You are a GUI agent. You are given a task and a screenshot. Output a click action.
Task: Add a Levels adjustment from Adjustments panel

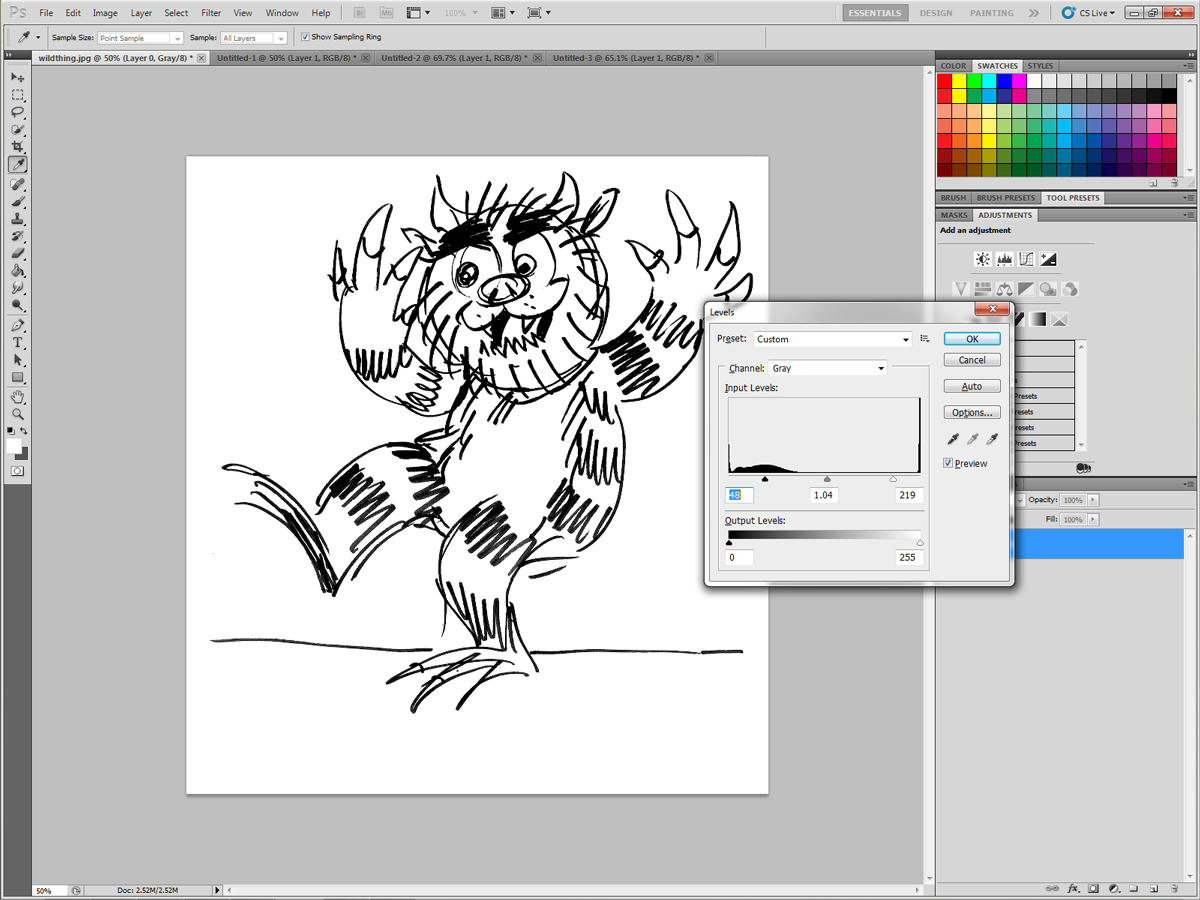pyautogui.click(x=1004, y=259)
